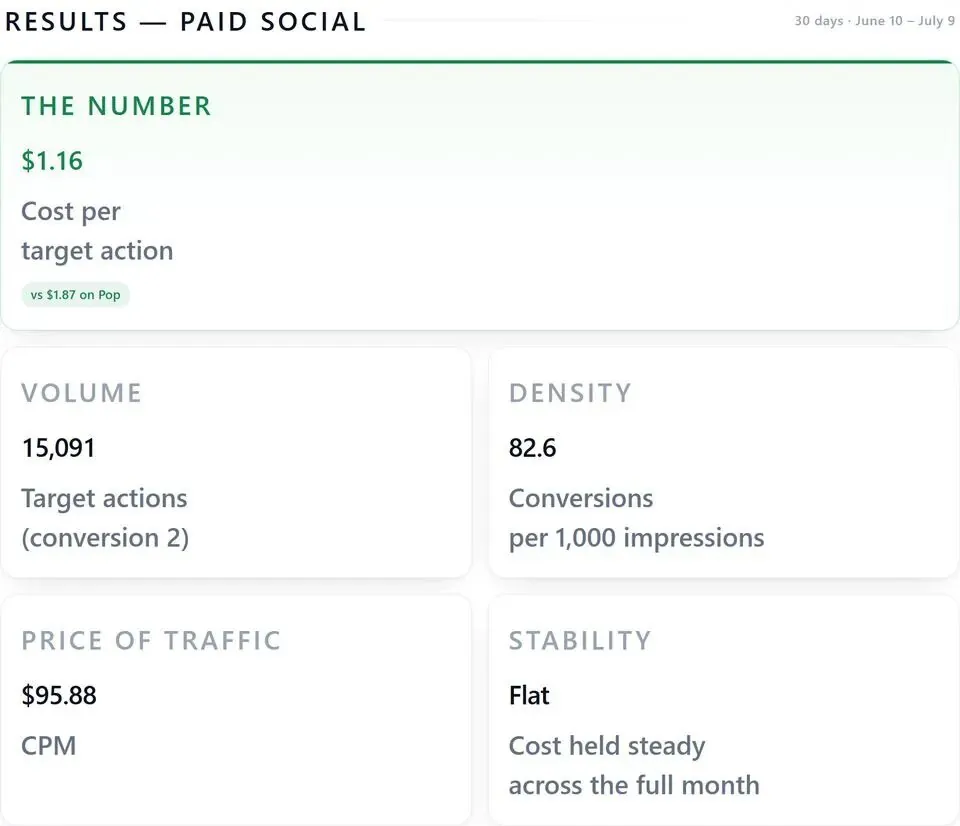This screenshot has height=826, width=960.
Task: Click the 15,091 target actions value
Action: pos(58,448)
